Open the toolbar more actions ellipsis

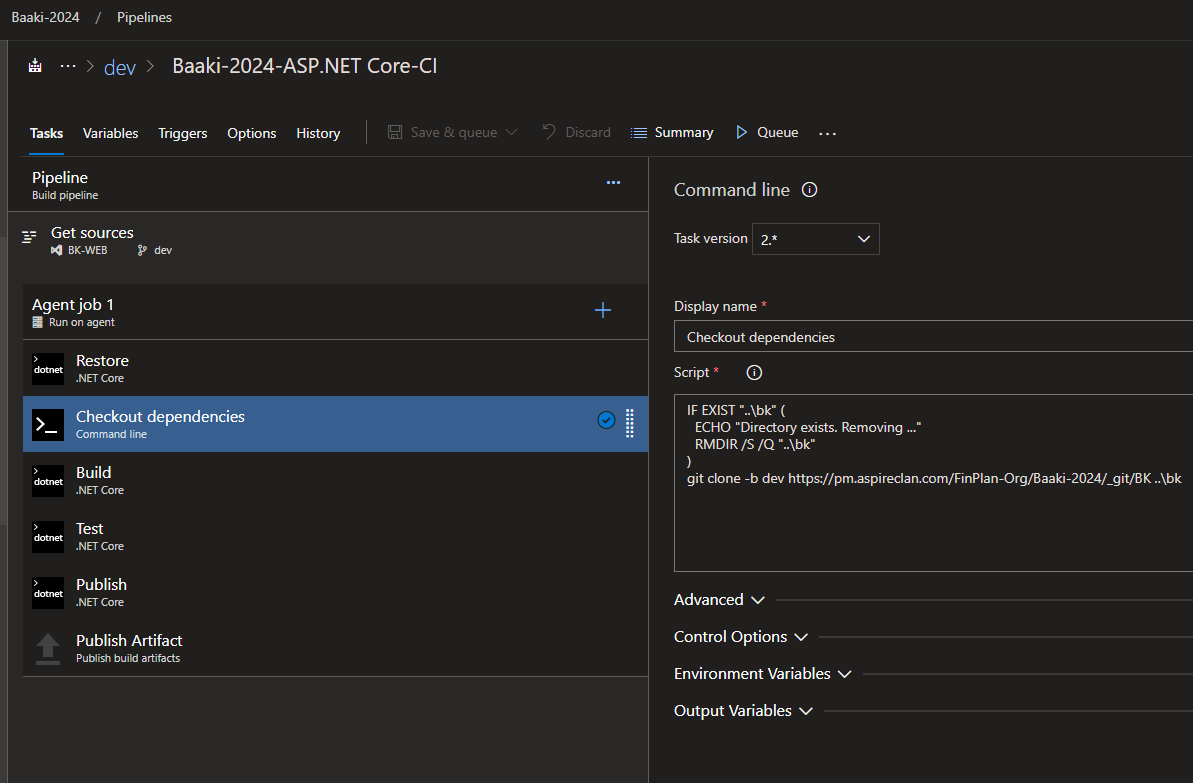click(x=828, y=133)
